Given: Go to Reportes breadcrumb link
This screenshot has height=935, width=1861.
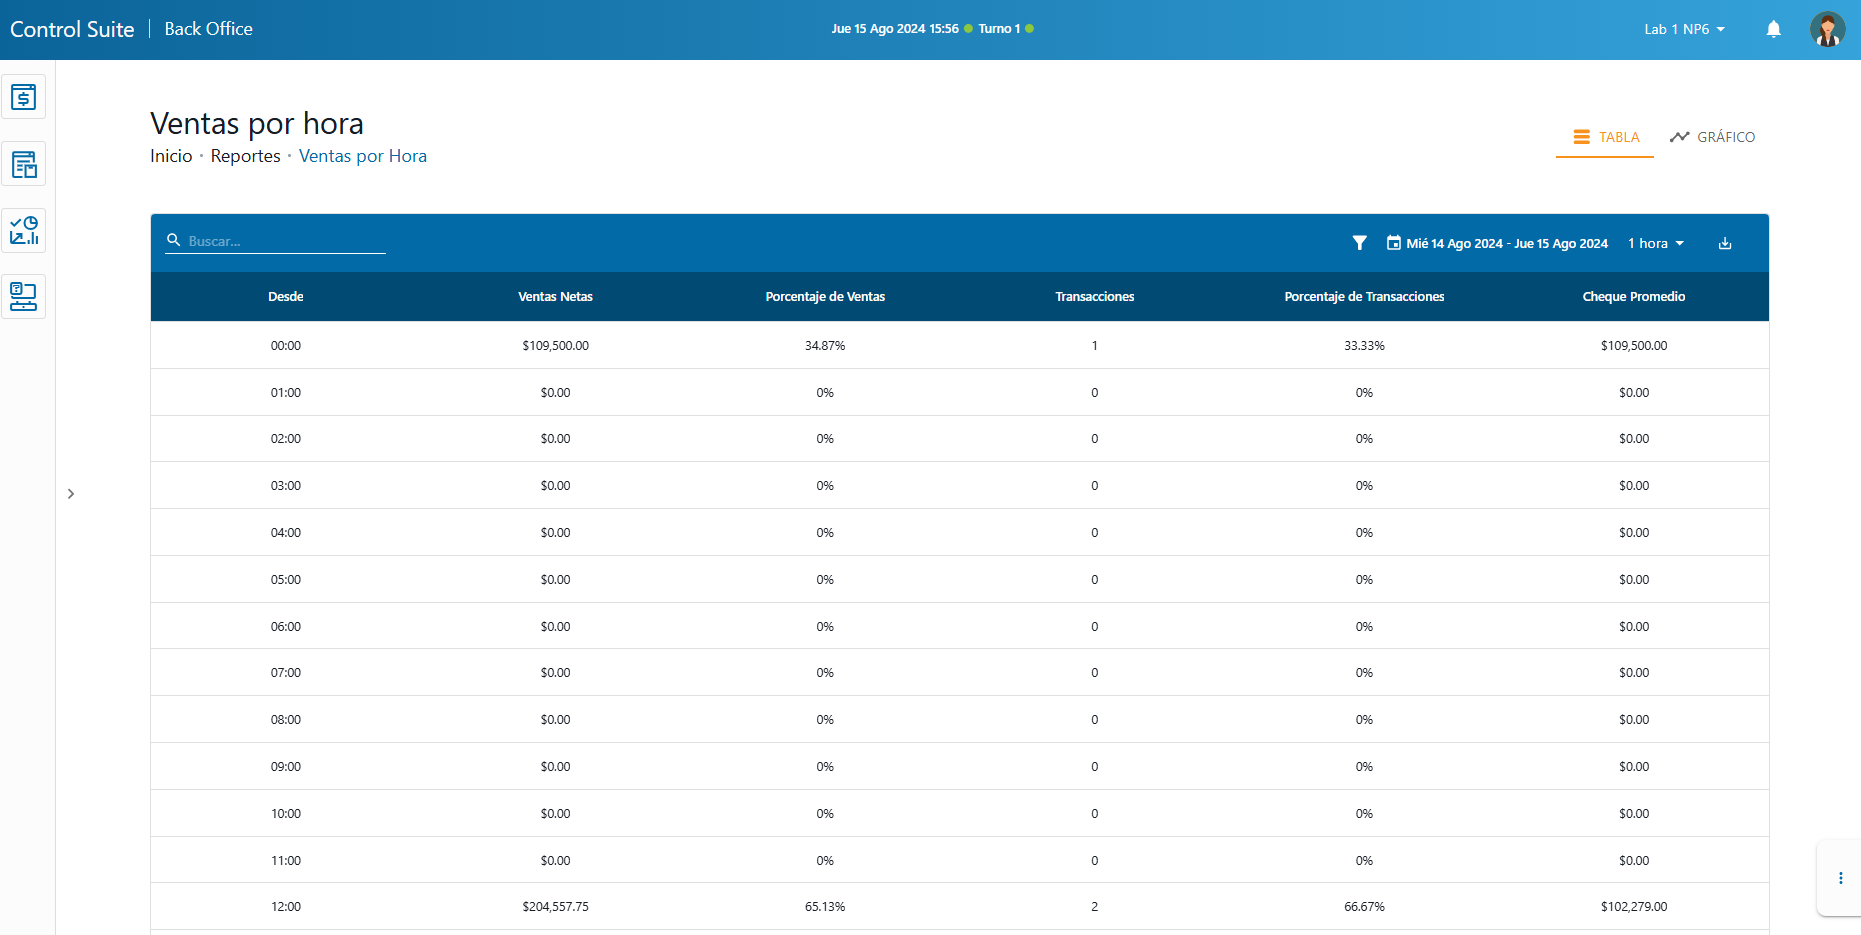Looking at the screenshot, I should coord(245,156).
